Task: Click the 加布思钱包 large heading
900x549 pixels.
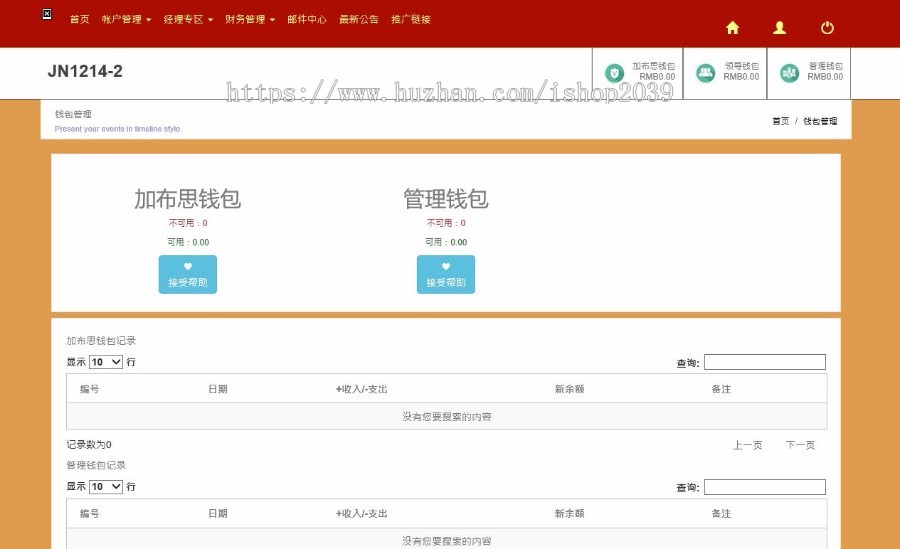Action: (x=188, y=199)
